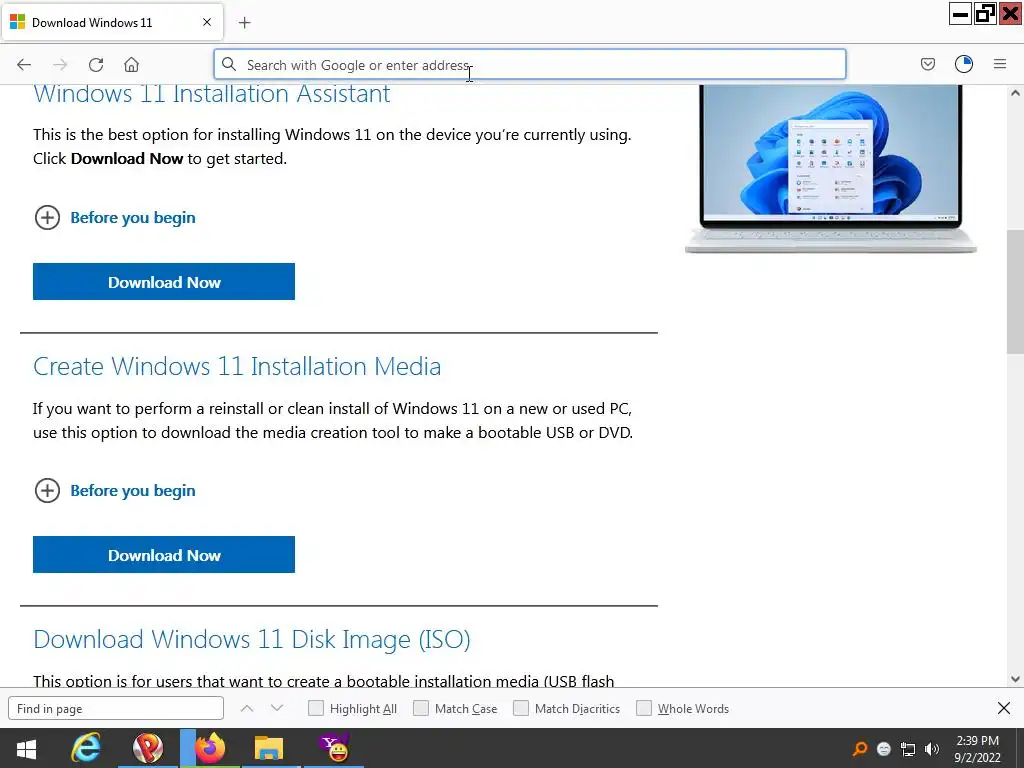Switch to Firefox in the taskbar
Viewport: 1024px width, 768px height.
click(210, 748)
